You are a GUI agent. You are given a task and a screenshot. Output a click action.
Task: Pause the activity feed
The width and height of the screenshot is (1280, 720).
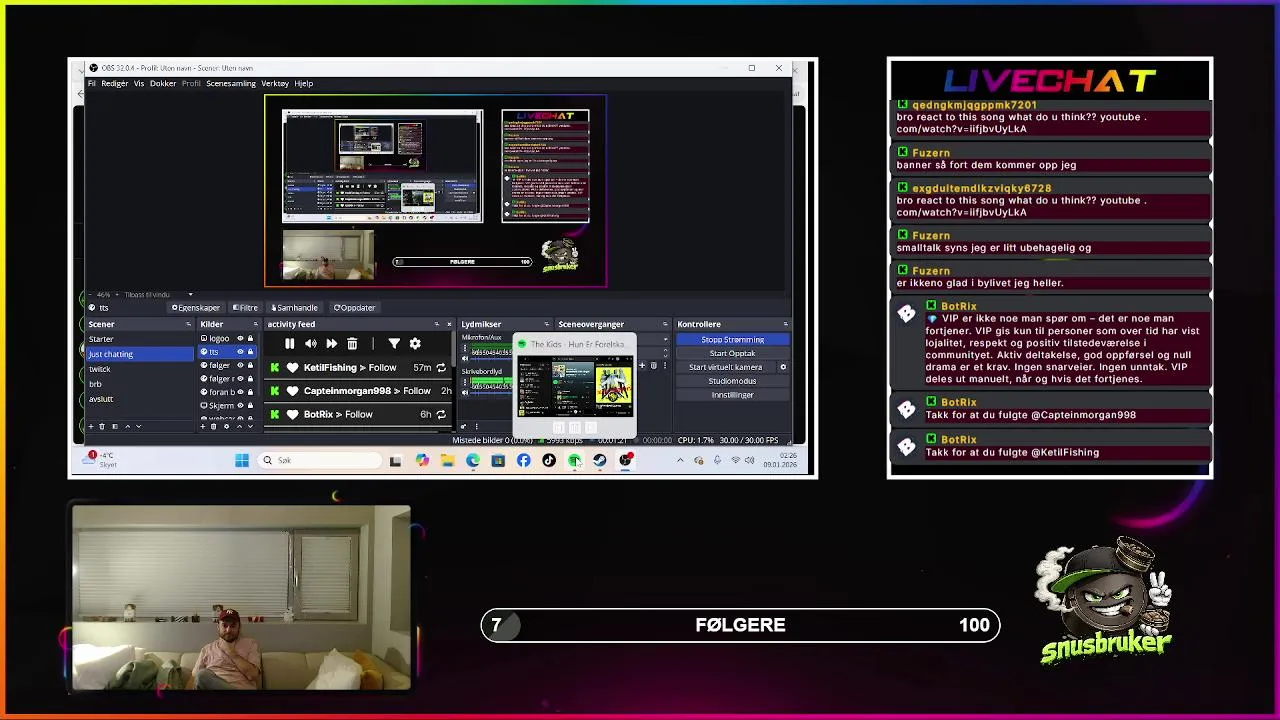coord(289,344)
